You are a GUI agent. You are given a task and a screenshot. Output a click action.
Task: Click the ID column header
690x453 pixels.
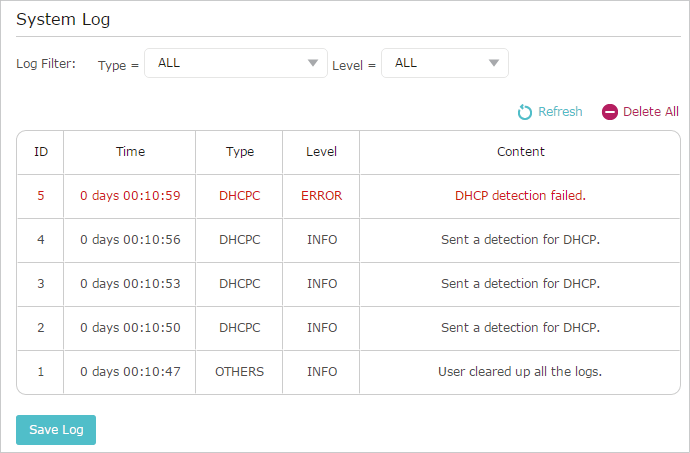41,152
